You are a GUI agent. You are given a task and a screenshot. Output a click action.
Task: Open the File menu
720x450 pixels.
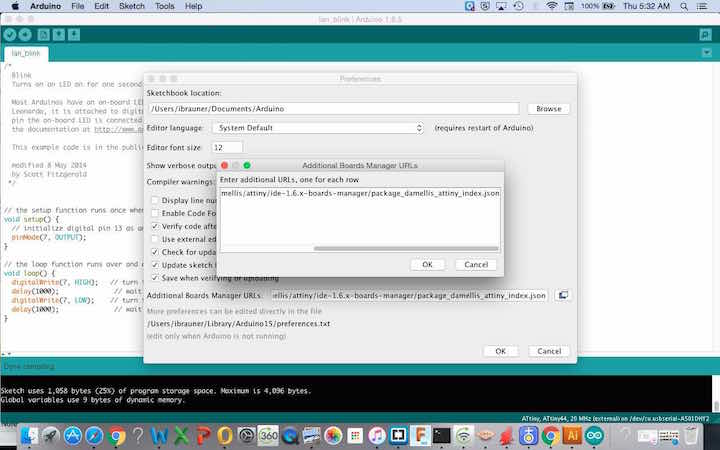(x=78, y=6)
